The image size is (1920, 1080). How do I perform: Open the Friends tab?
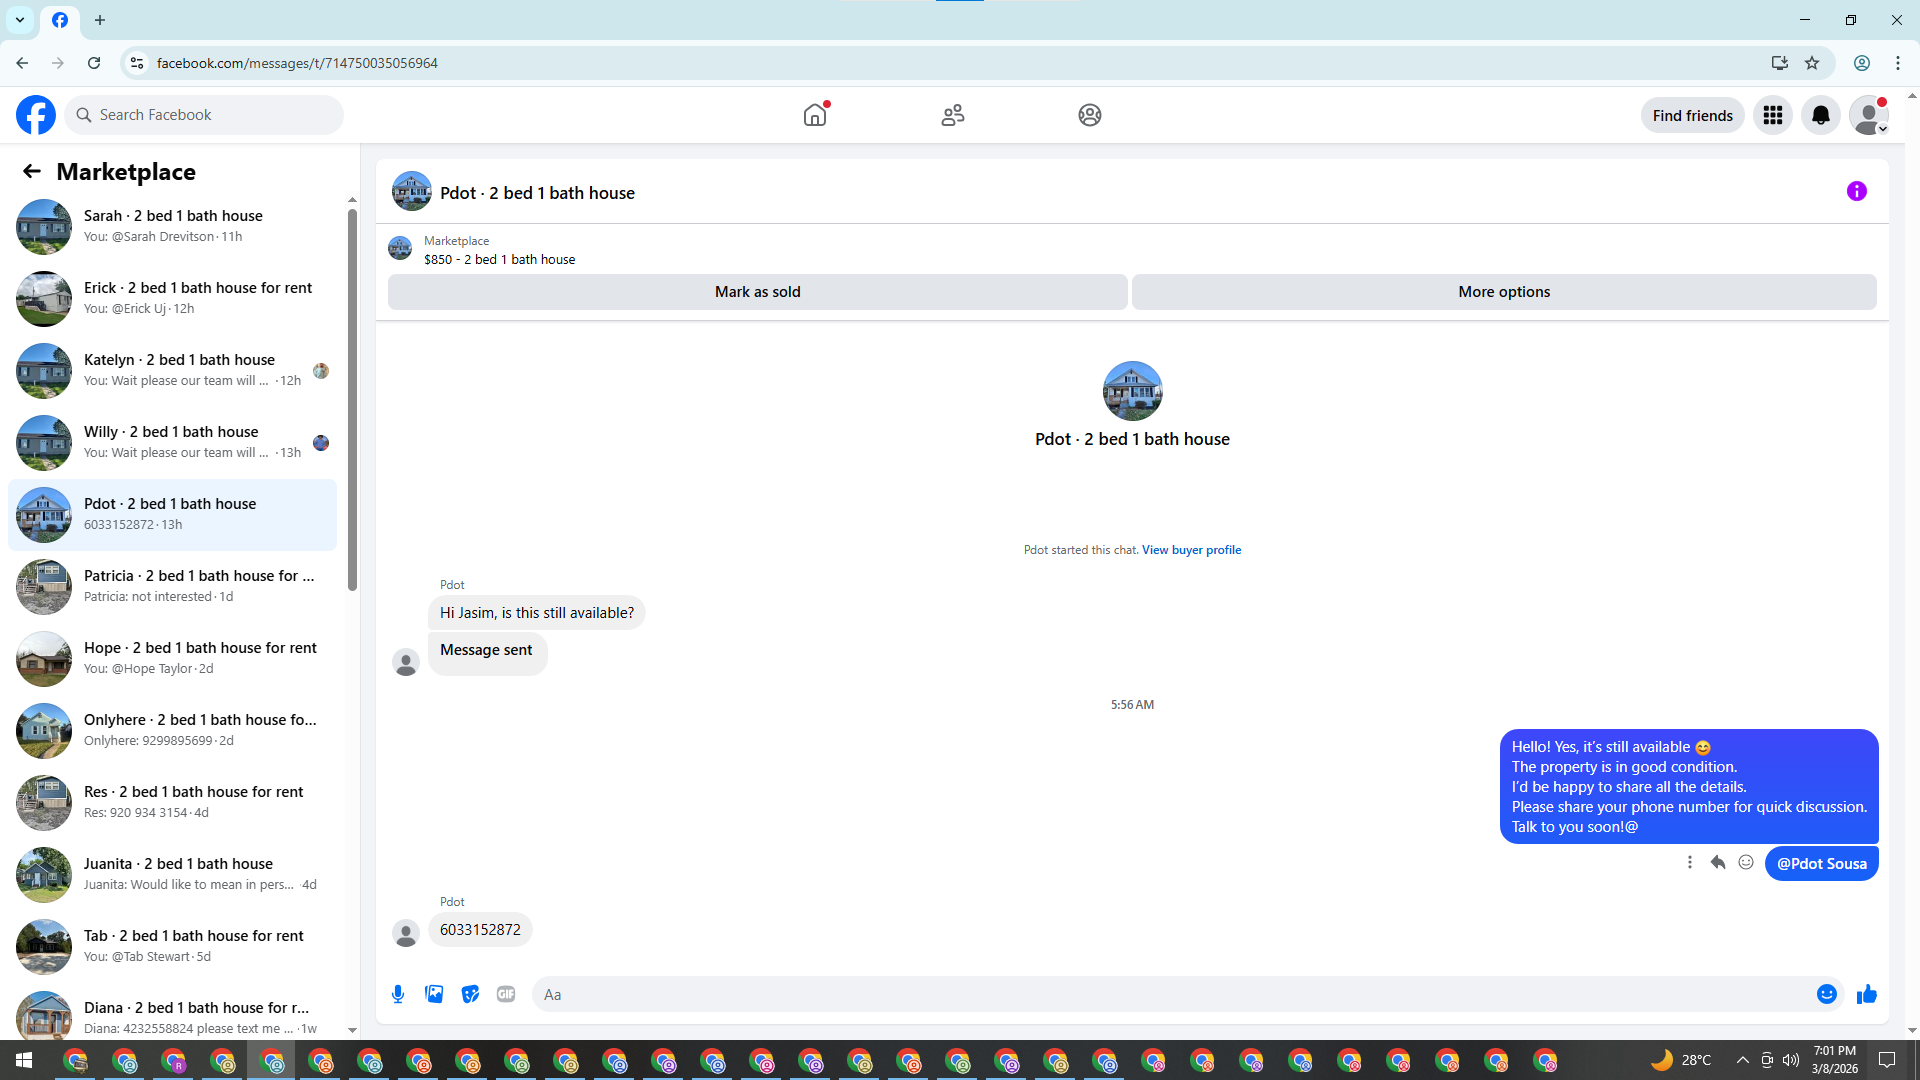click(952, 115)
